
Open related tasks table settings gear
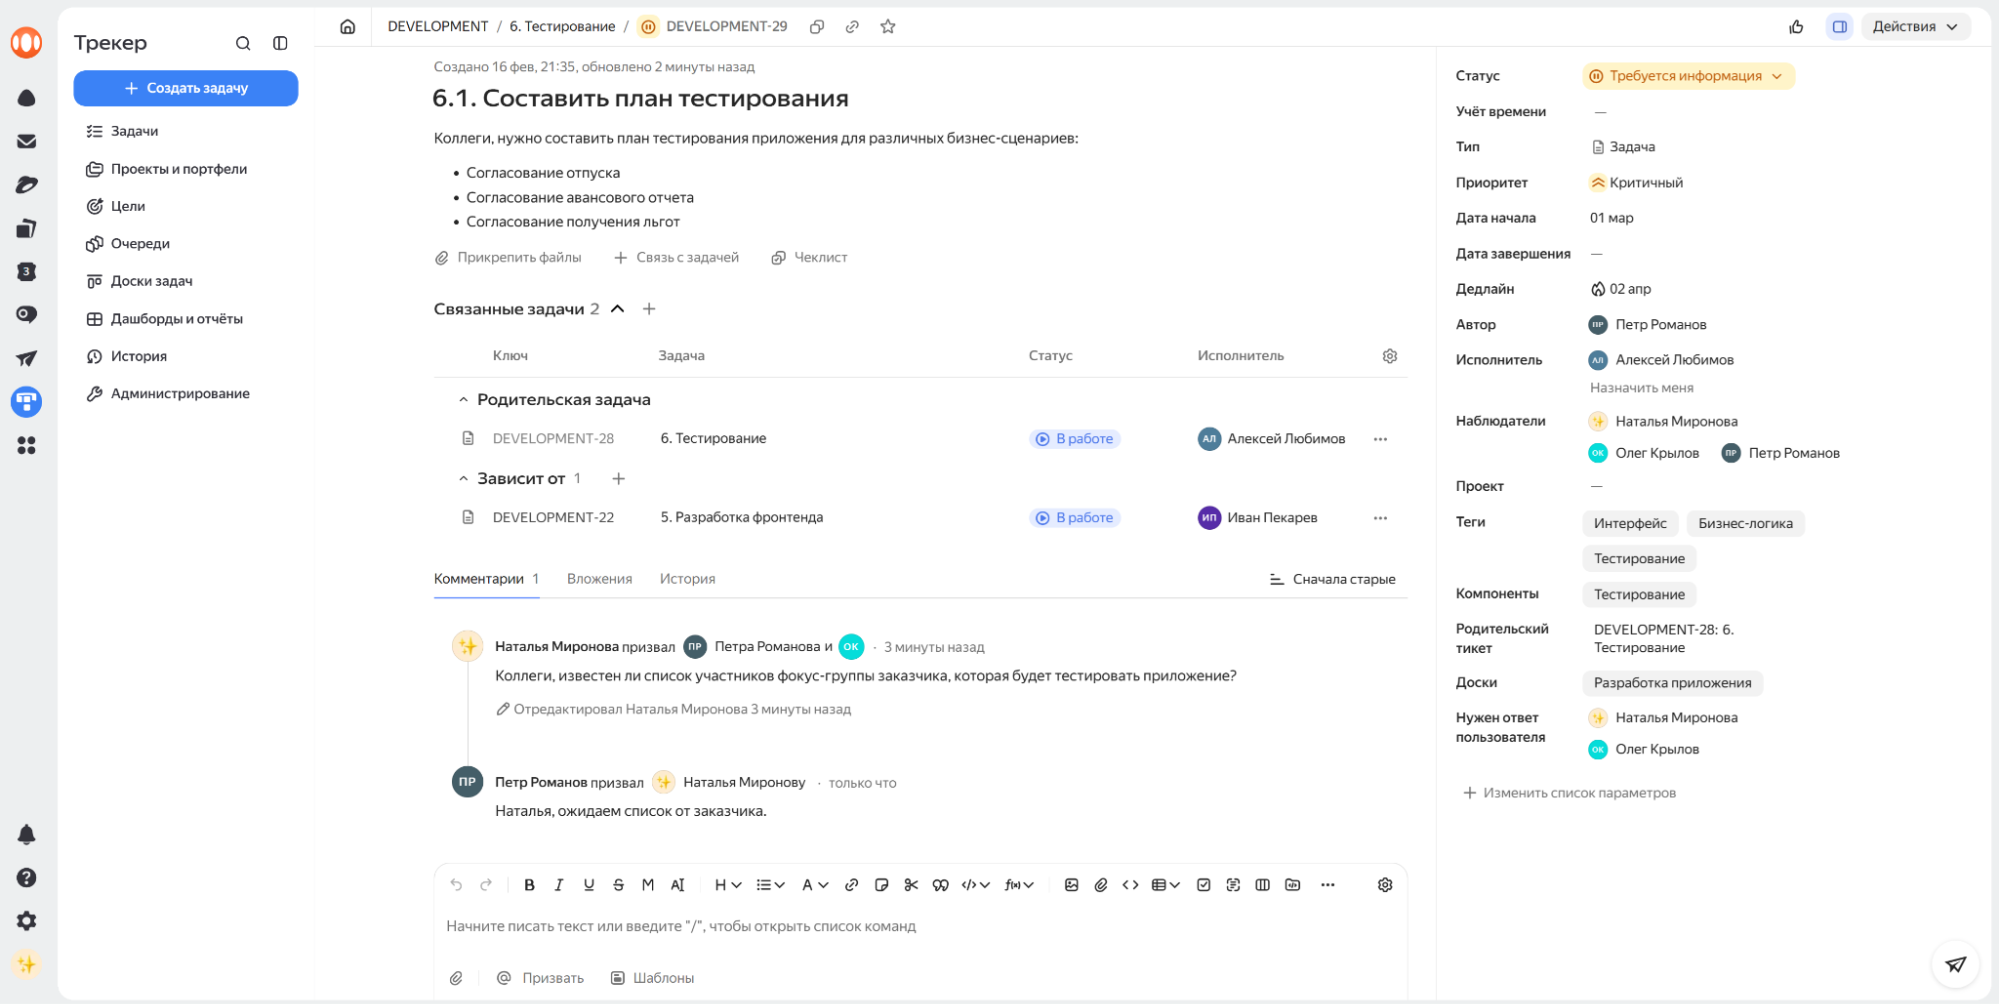point(1389,356)
